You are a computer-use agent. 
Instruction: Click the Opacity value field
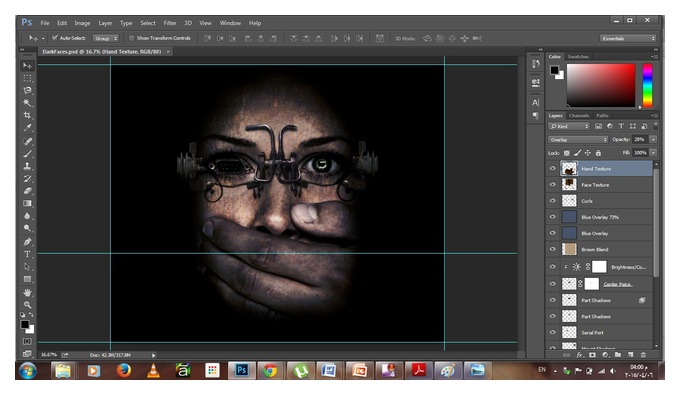pos(640,140)
